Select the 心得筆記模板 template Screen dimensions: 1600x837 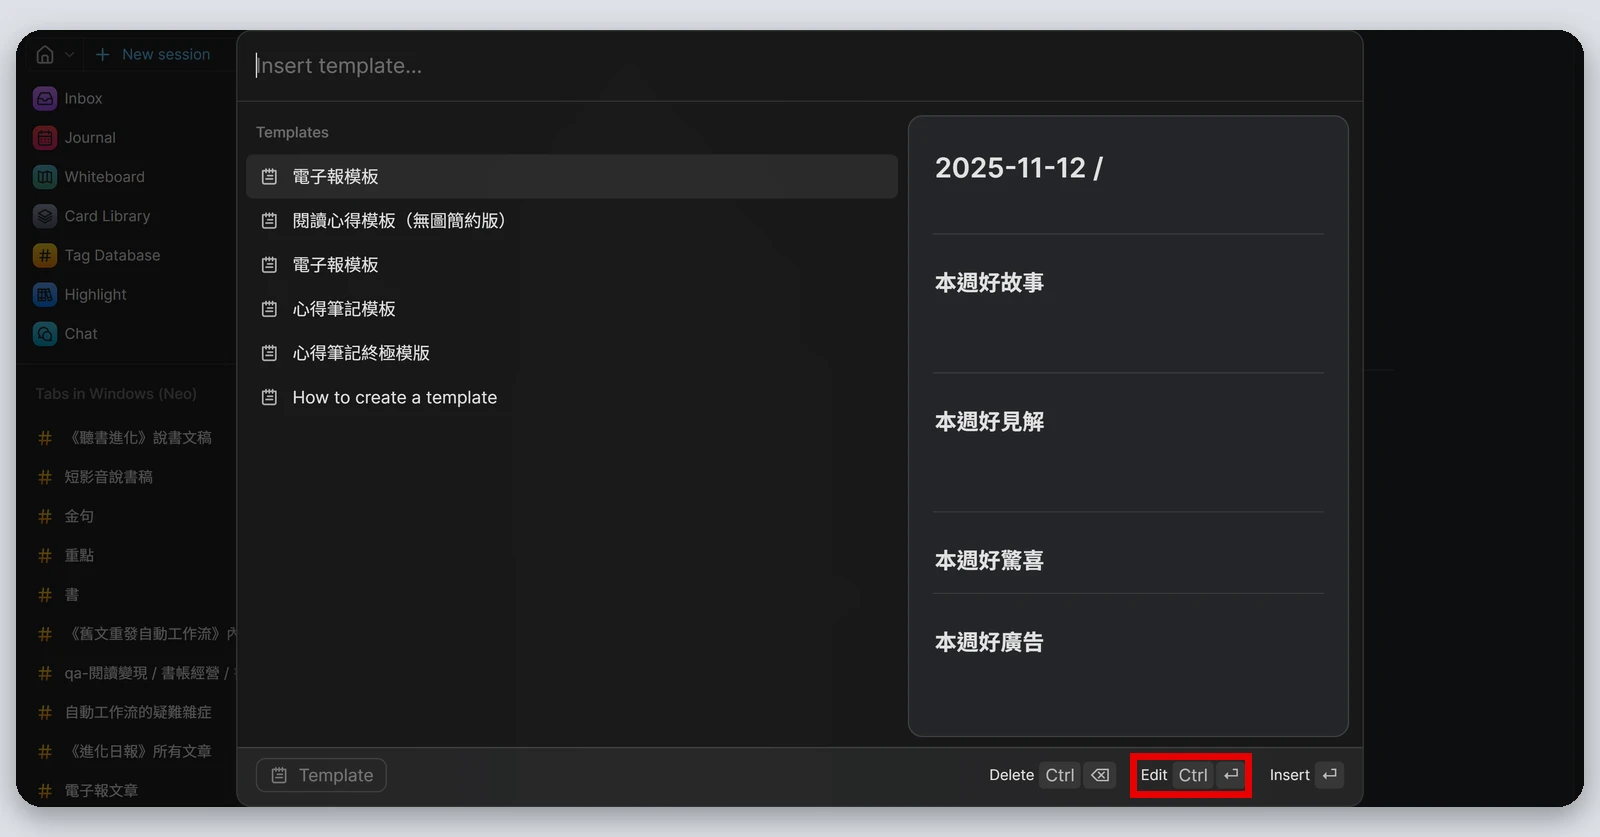572,309
